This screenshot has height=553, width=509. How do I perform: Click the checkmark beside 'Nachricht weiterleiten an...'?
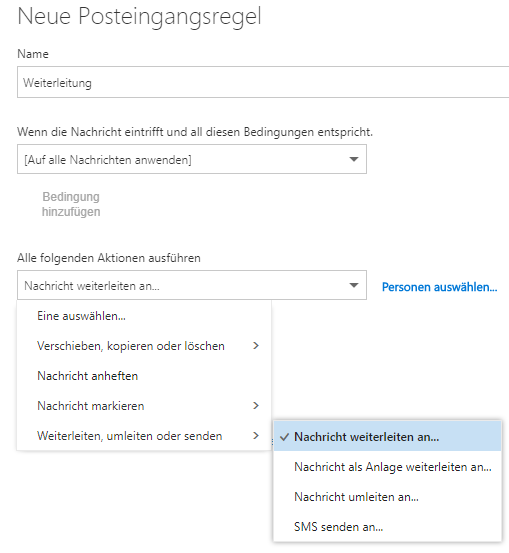coord(284,437)
